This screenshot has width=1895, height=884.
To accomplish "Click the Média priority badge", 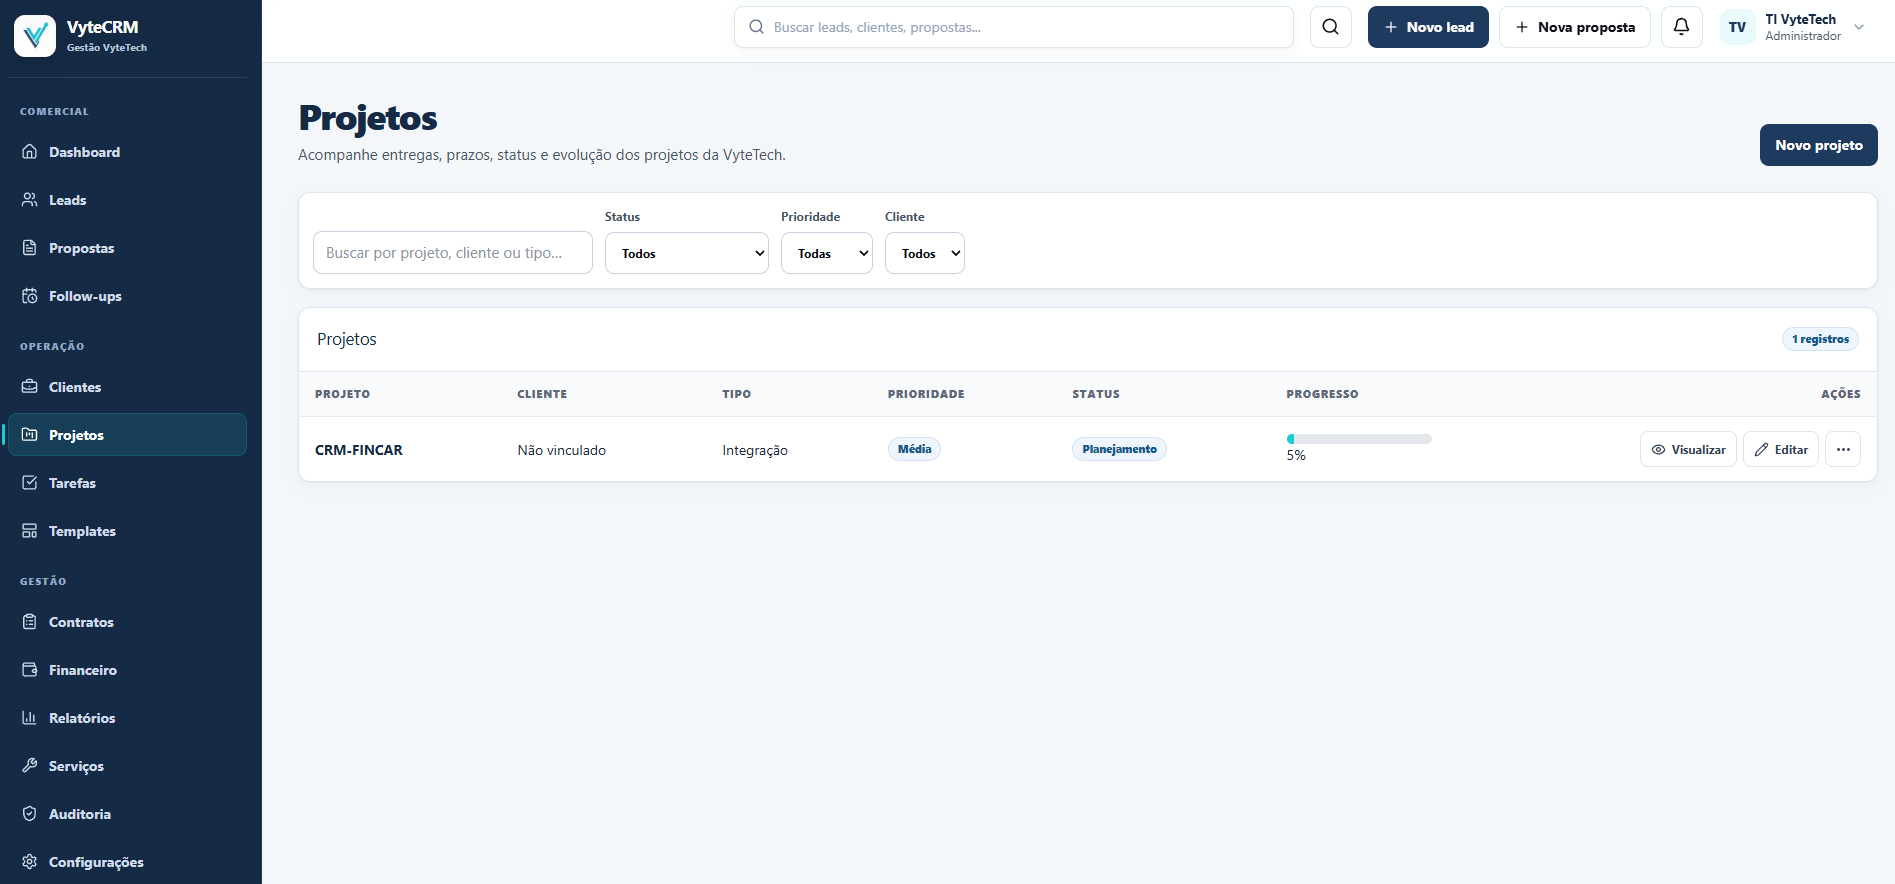I will [x=914, y=449].
